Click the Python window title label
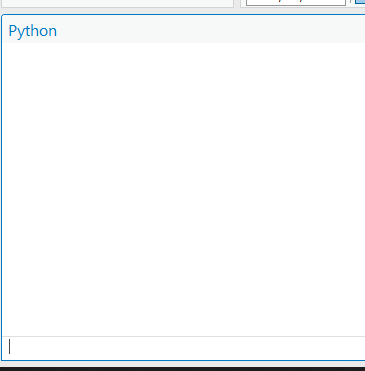 click(33, 31)
